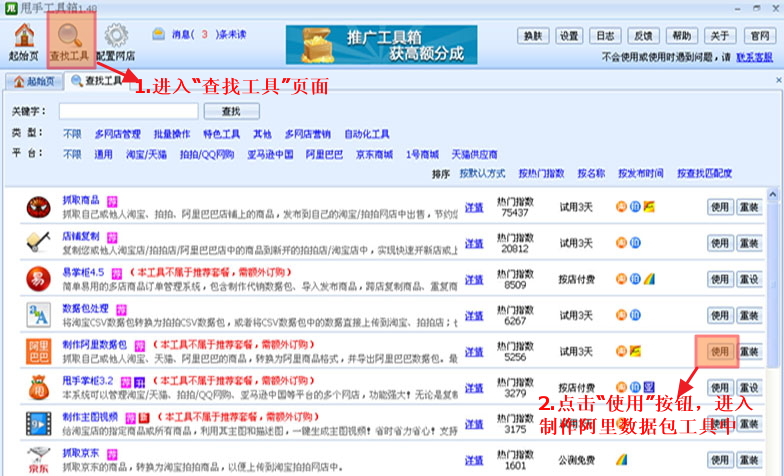
Task: Open 详情 for 抓取商品
Action: (474, 208)
